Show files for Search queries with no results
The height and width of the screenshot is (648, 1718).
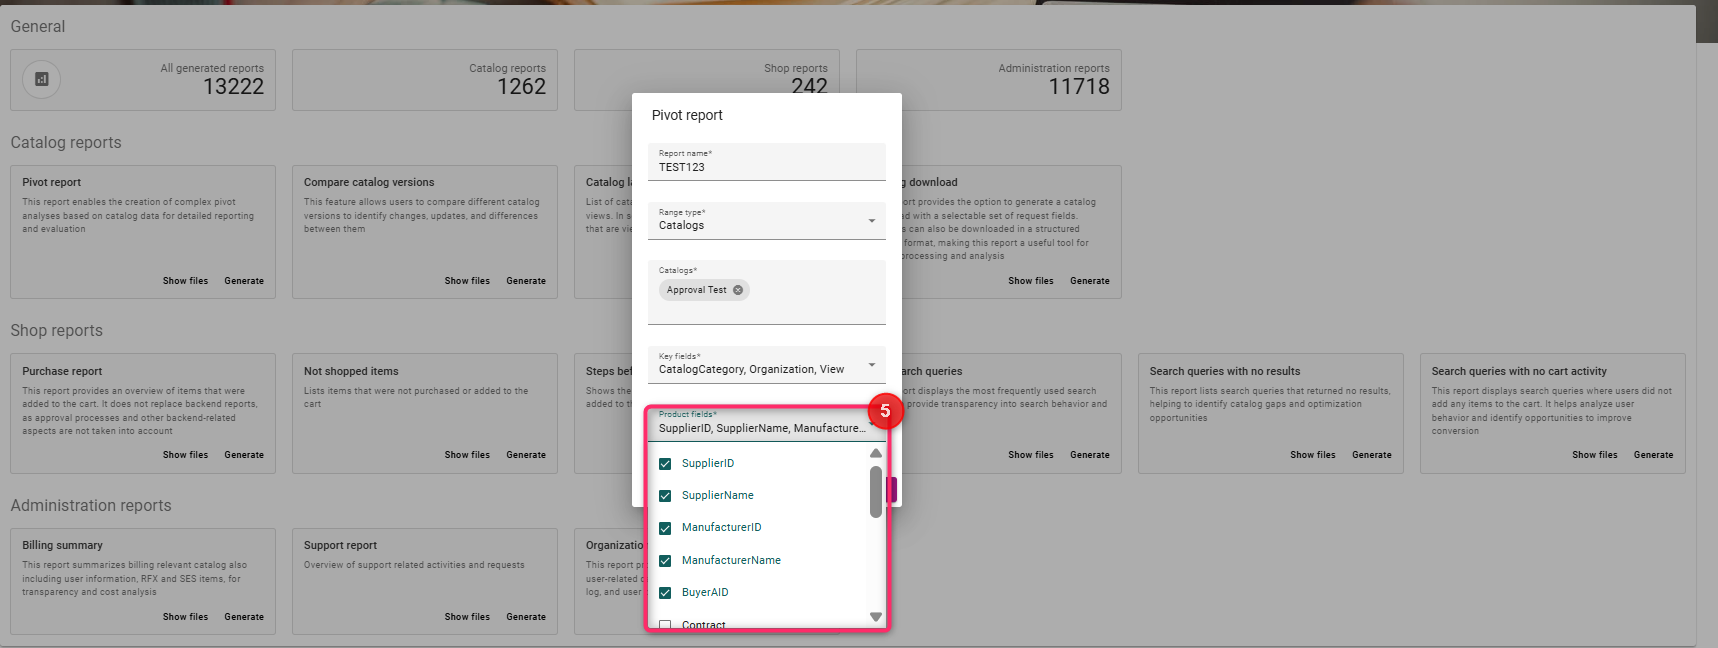tap(1312, 455)
